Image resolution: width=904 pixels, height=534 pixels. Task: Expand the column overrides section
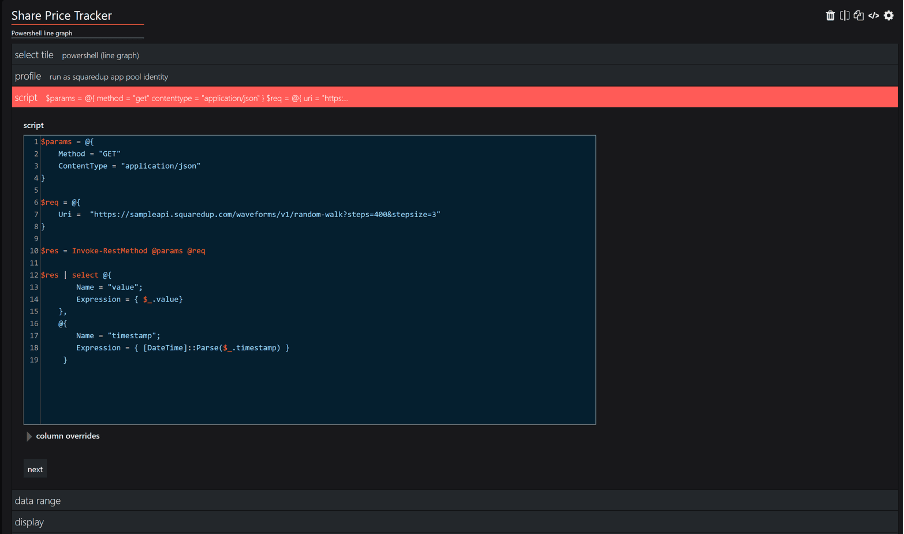62,436
